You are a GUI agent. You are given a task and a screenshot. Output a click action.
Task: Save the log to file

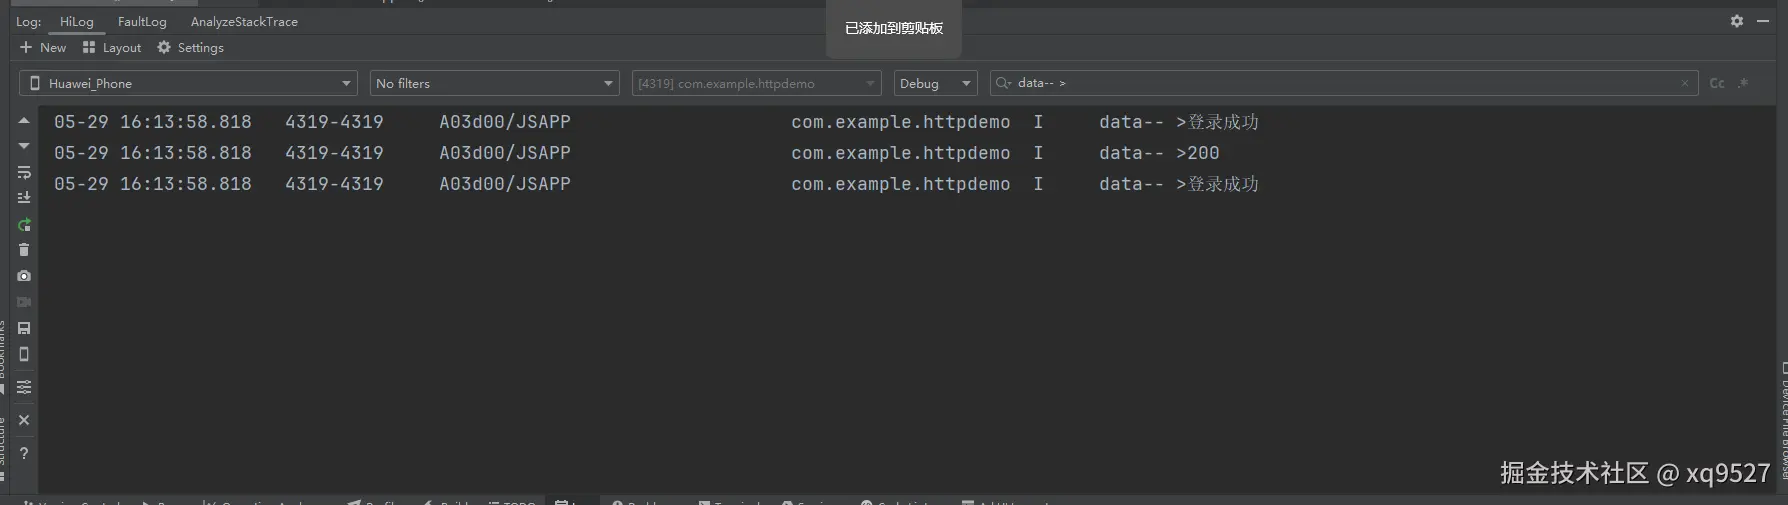coord(24,328)
